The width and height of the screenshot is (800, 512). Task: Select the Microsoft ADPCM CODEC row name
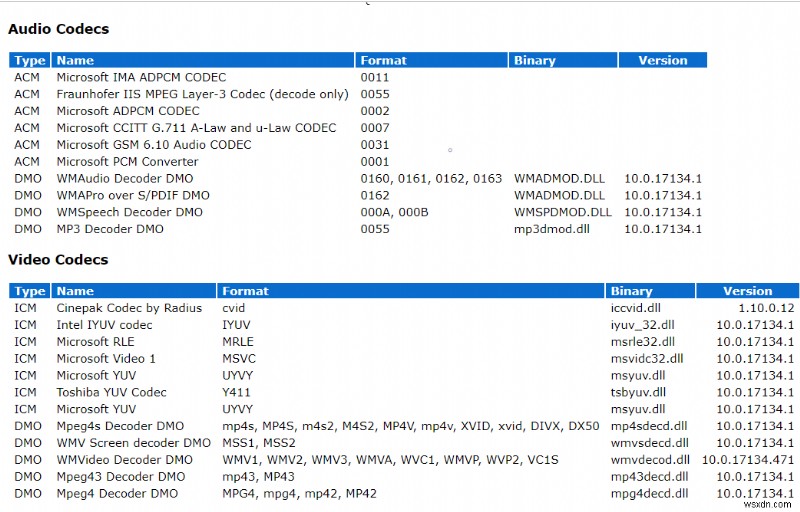click(x=128, y=111)
